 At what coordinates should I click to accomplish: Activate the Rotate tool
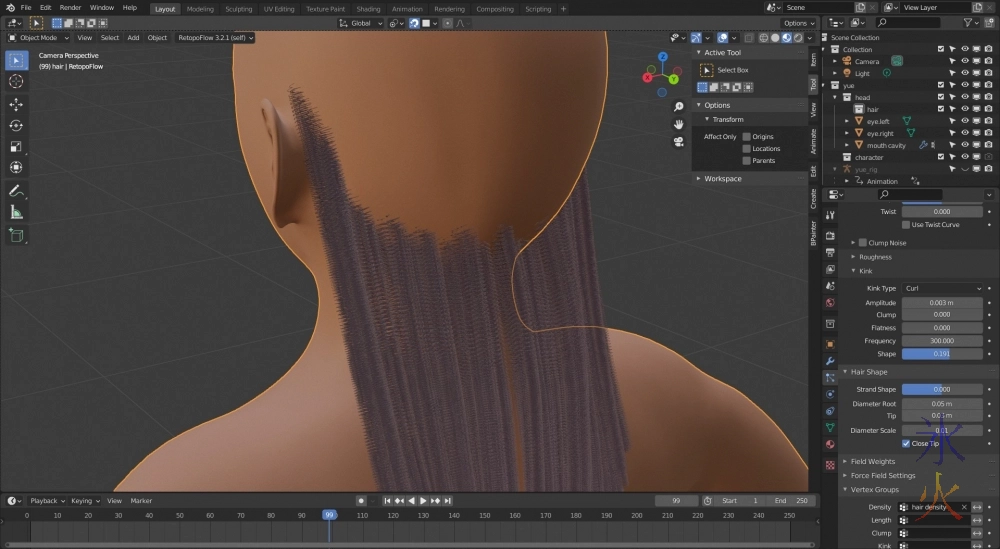(16, 125)
